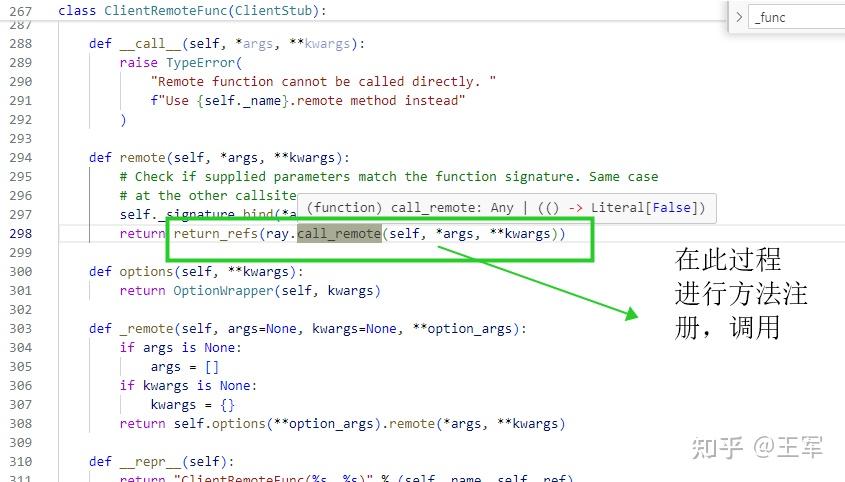Click line number 303 in the gutter
Screen dimensions: 845x482
20,328
